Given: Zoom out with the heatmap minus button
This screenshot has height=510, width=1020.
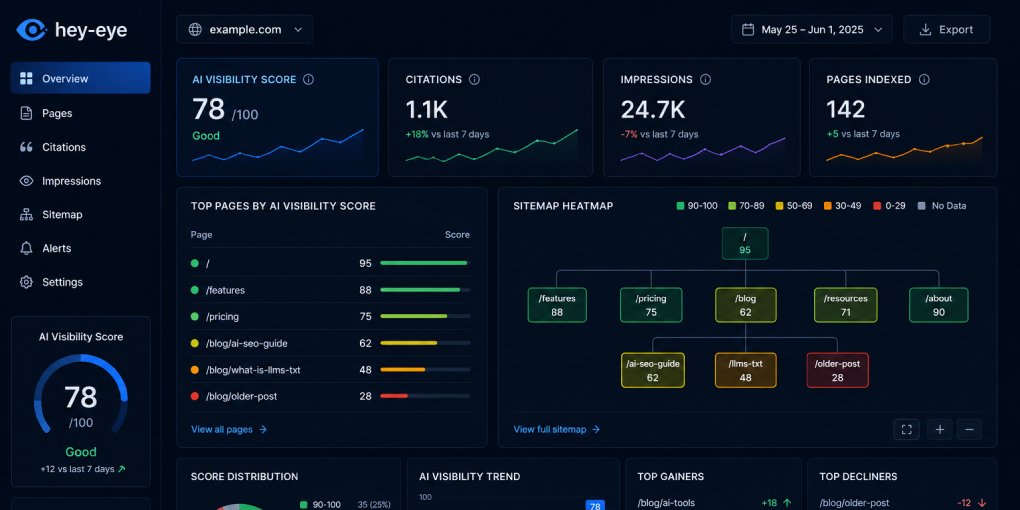Looking at the screenshot, I should [x=969, y=429].
